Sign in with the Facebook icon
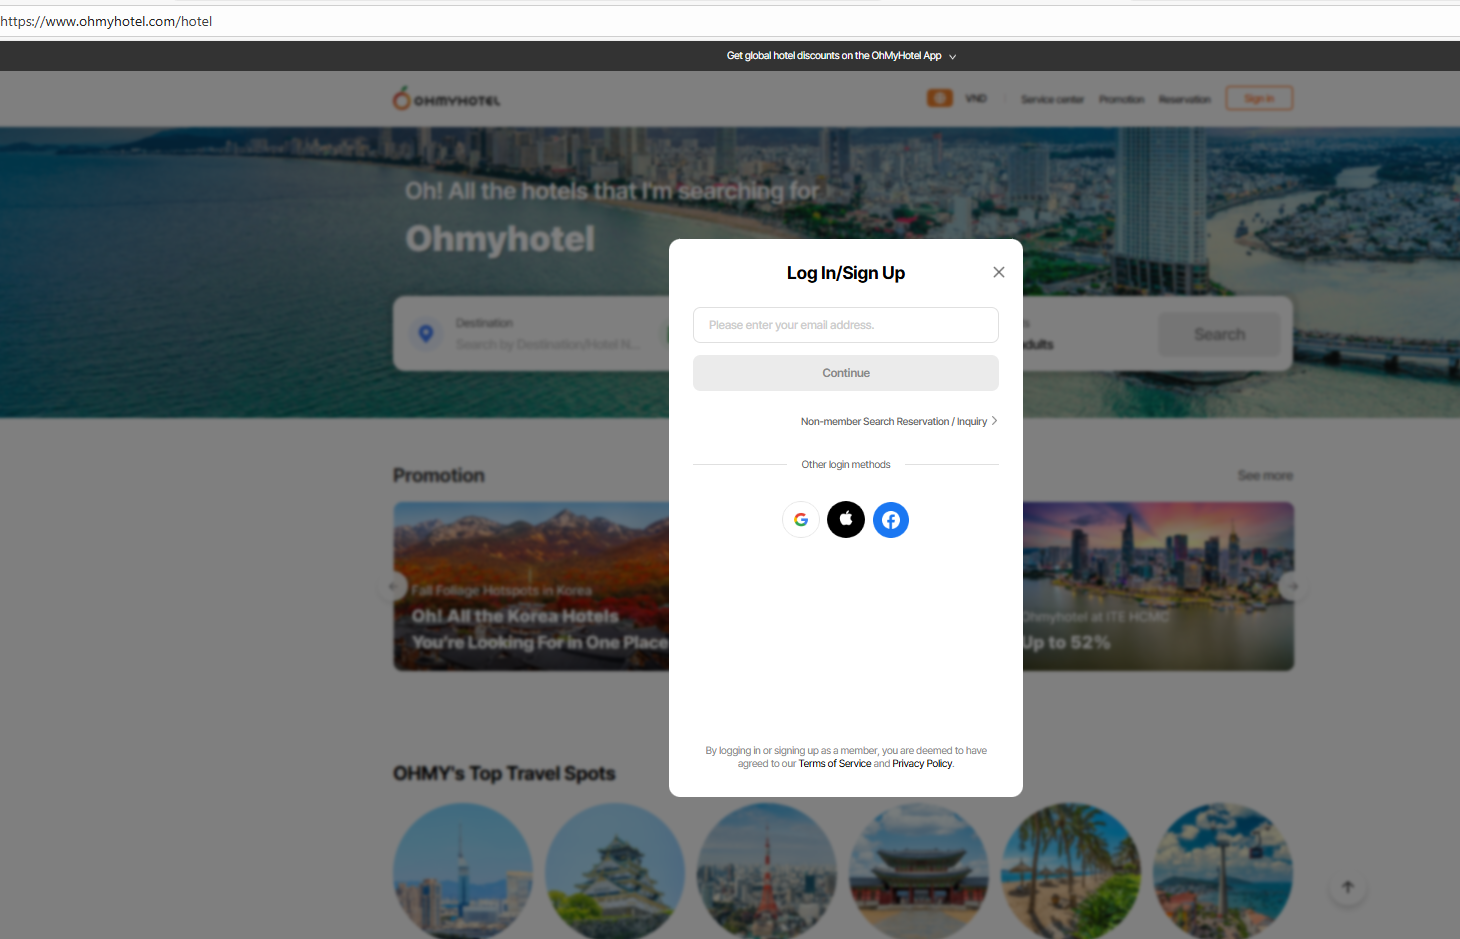 (891, 520)
